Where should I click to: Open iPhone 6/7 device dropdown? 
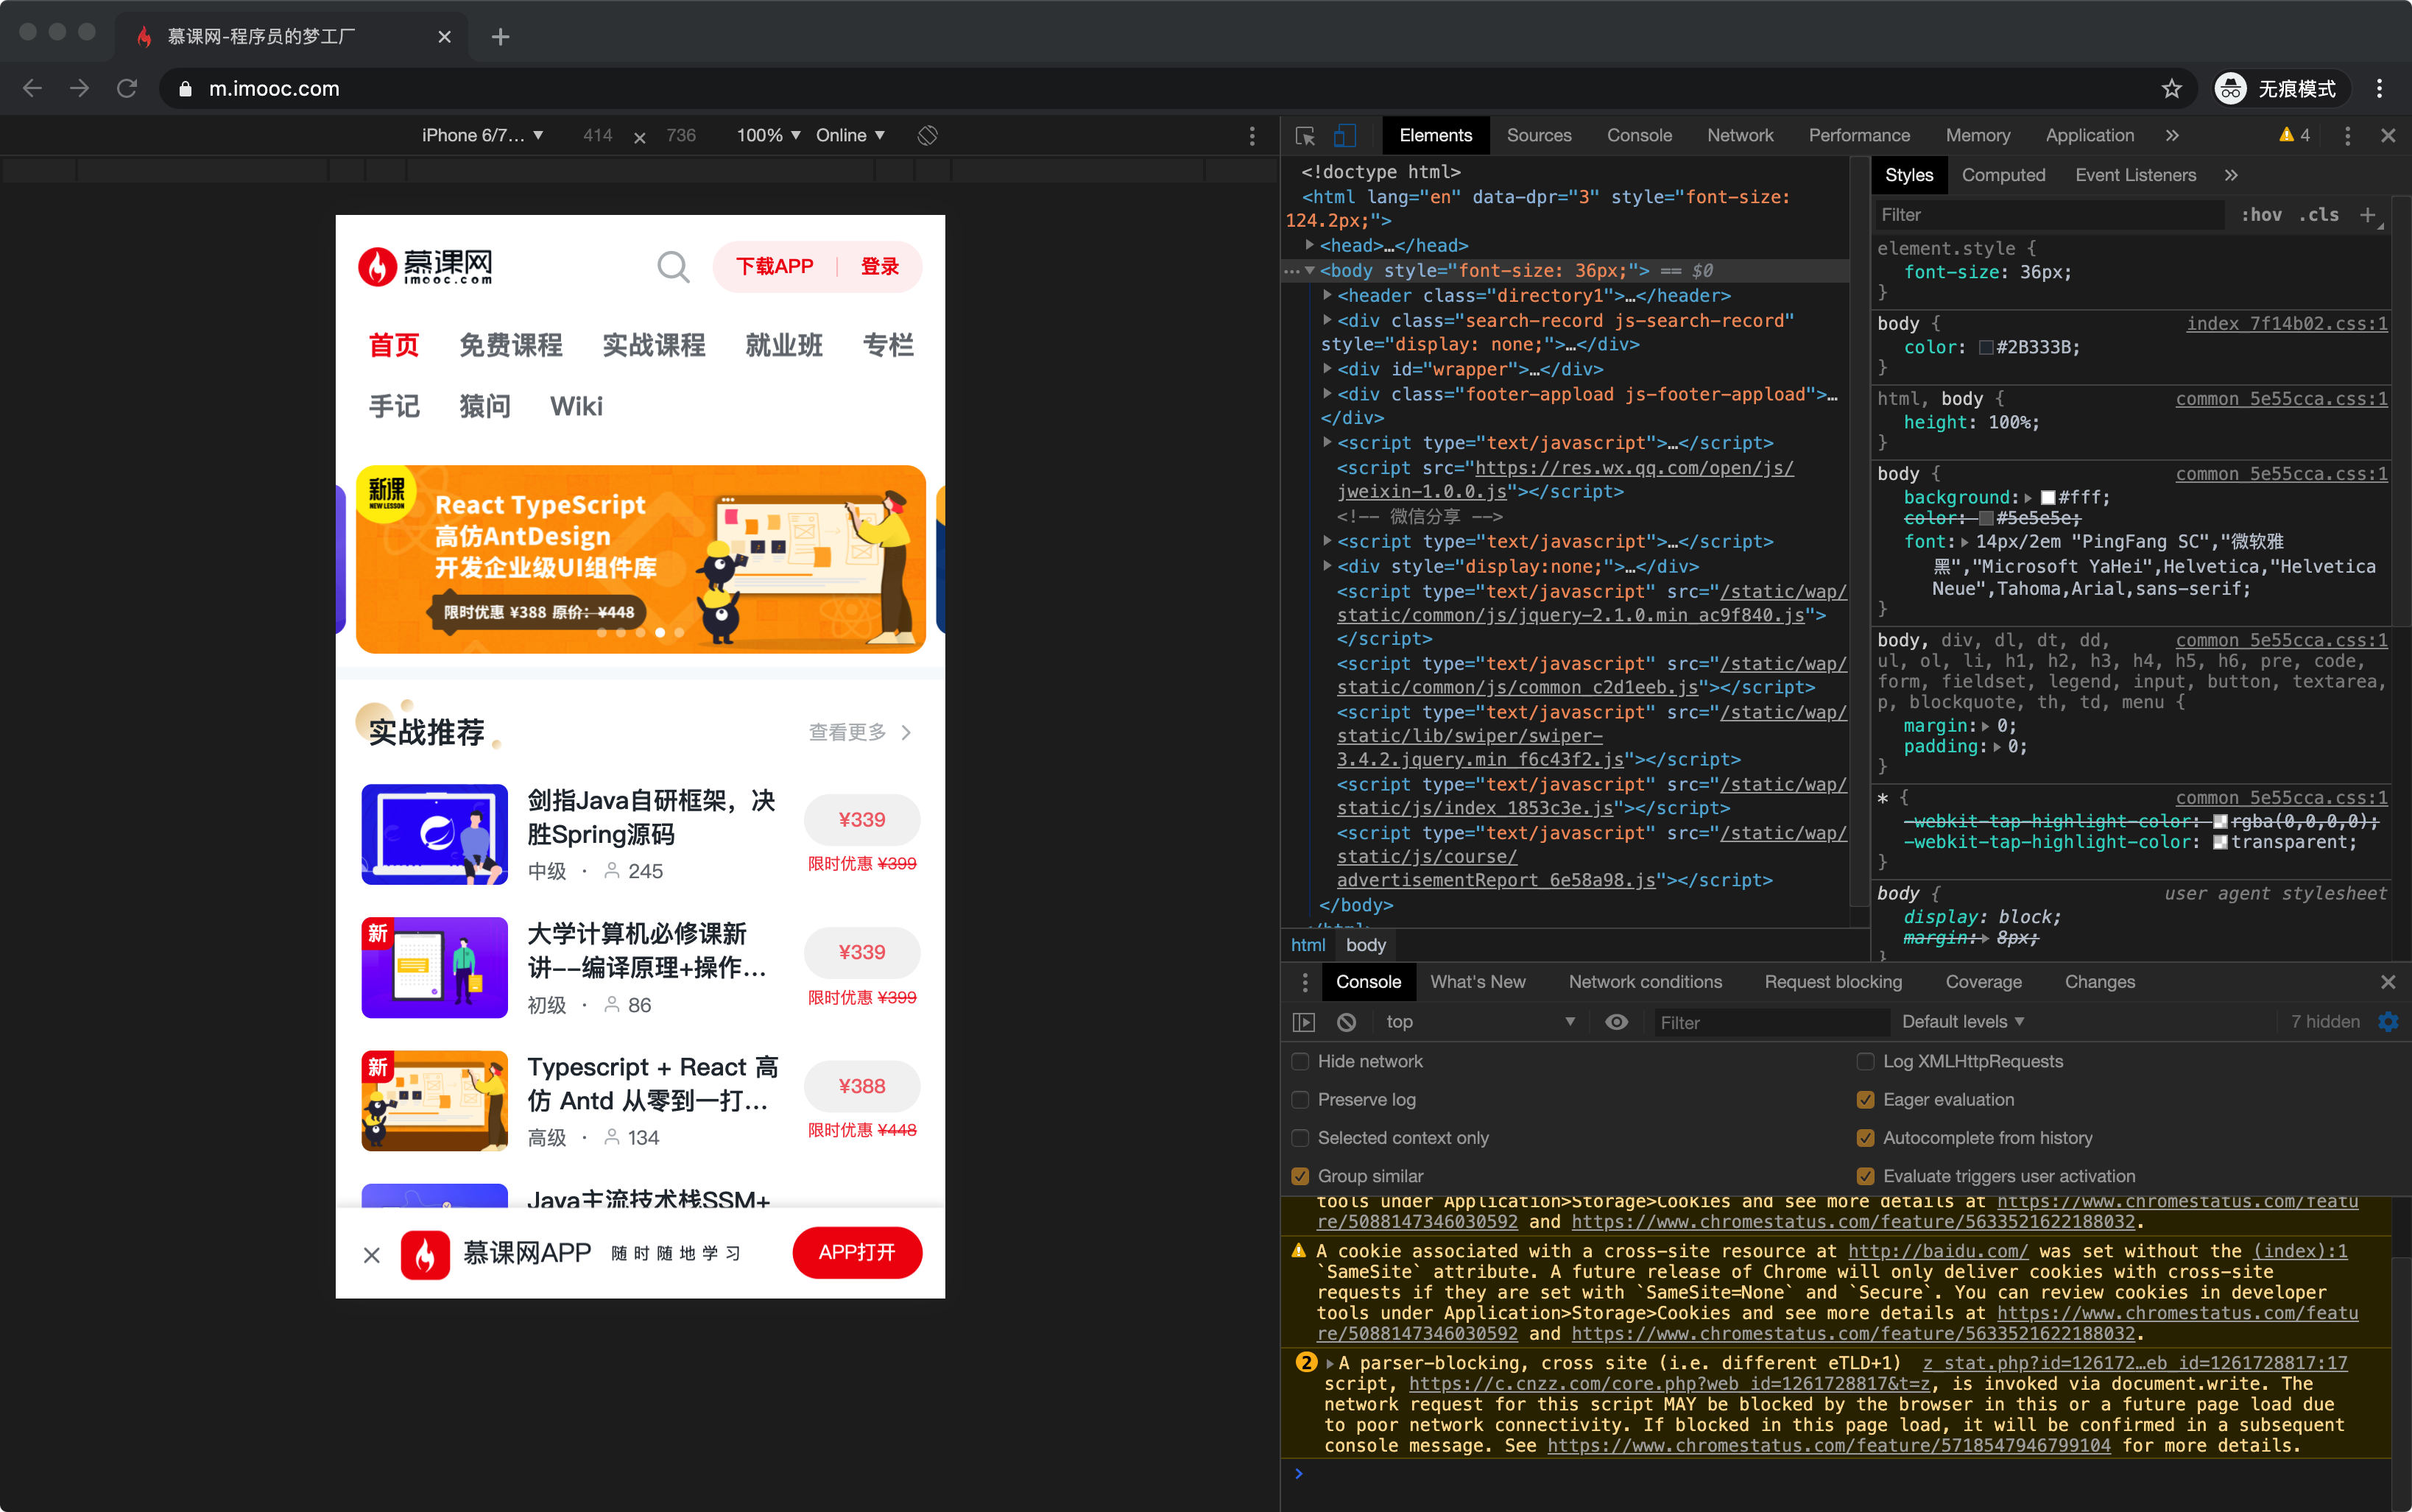point(482,135)
